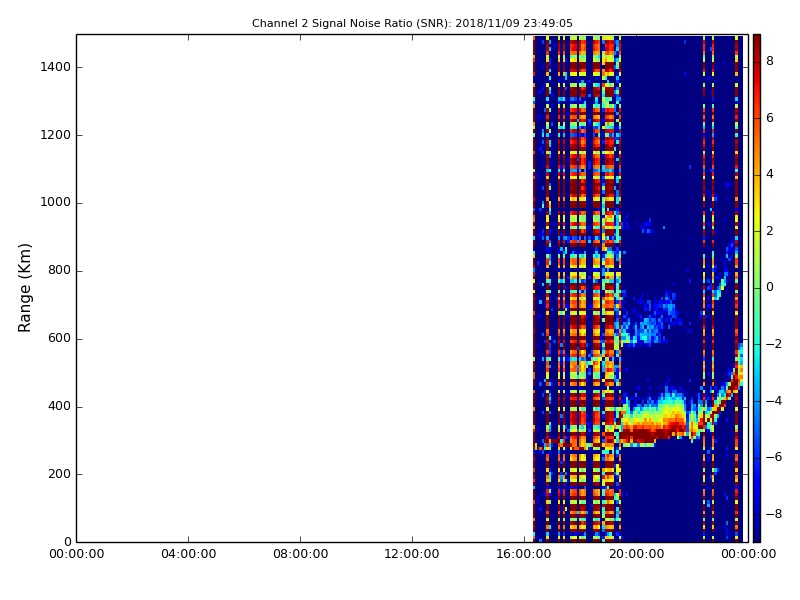Click the '08:00:00' x-axis tick label

click(300, 554)
